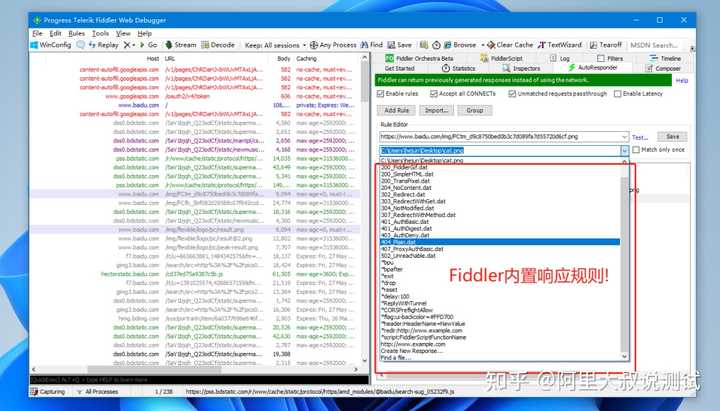Open Find sessions tool
This screenshot has width=720, height=411.
tap(372, 45)
